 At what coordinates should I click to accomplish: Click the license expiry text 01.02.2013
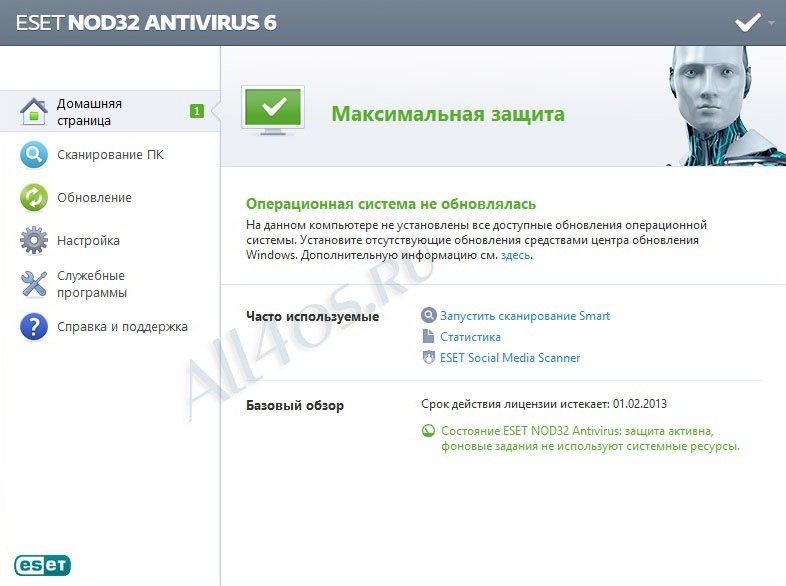(x=543, y=404)
